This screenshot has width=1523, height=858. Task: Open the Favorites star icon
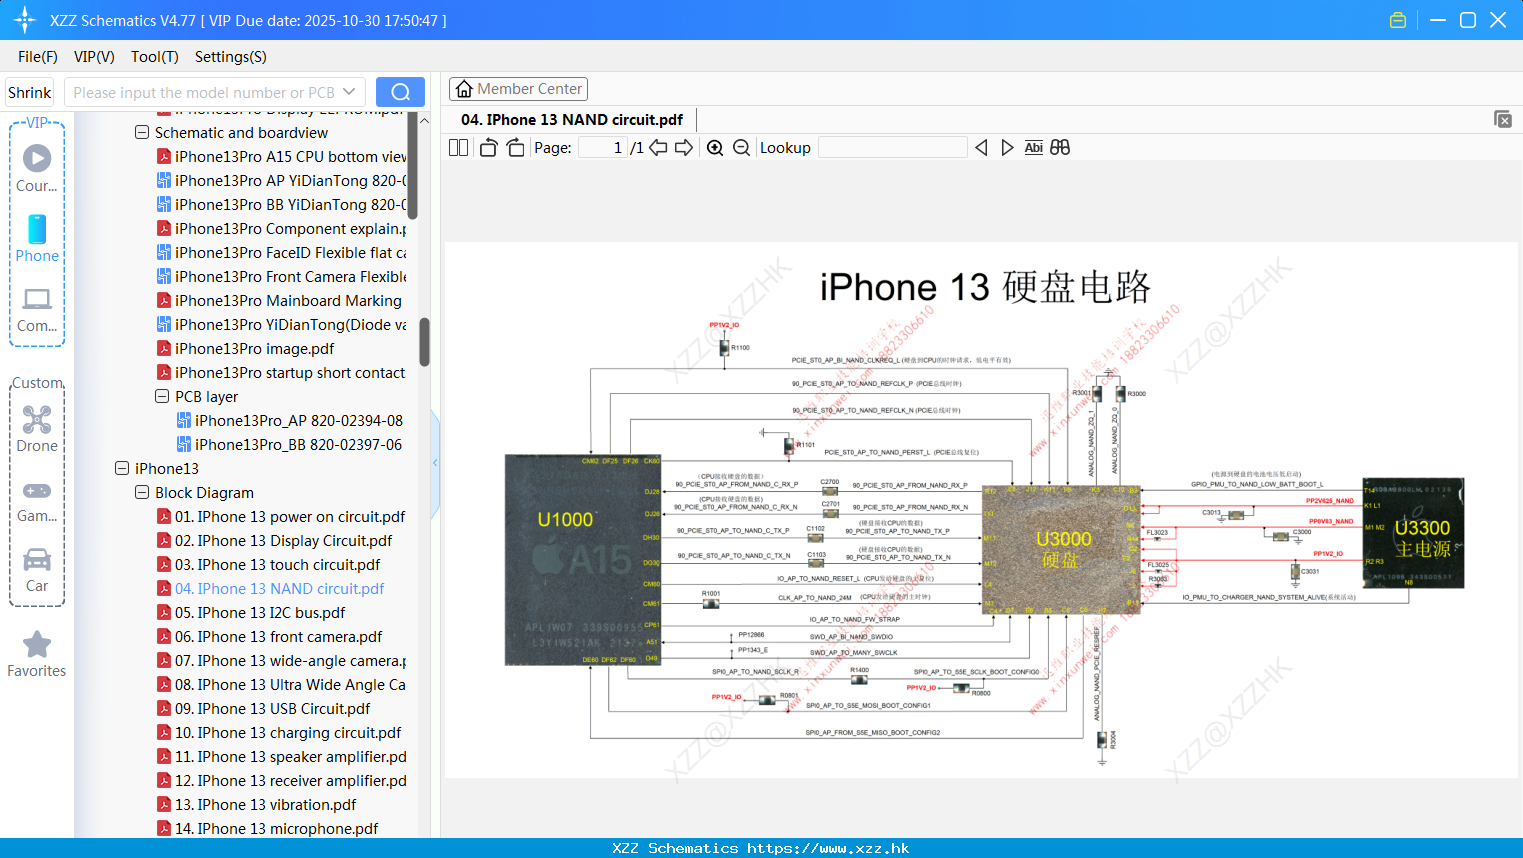37,644
